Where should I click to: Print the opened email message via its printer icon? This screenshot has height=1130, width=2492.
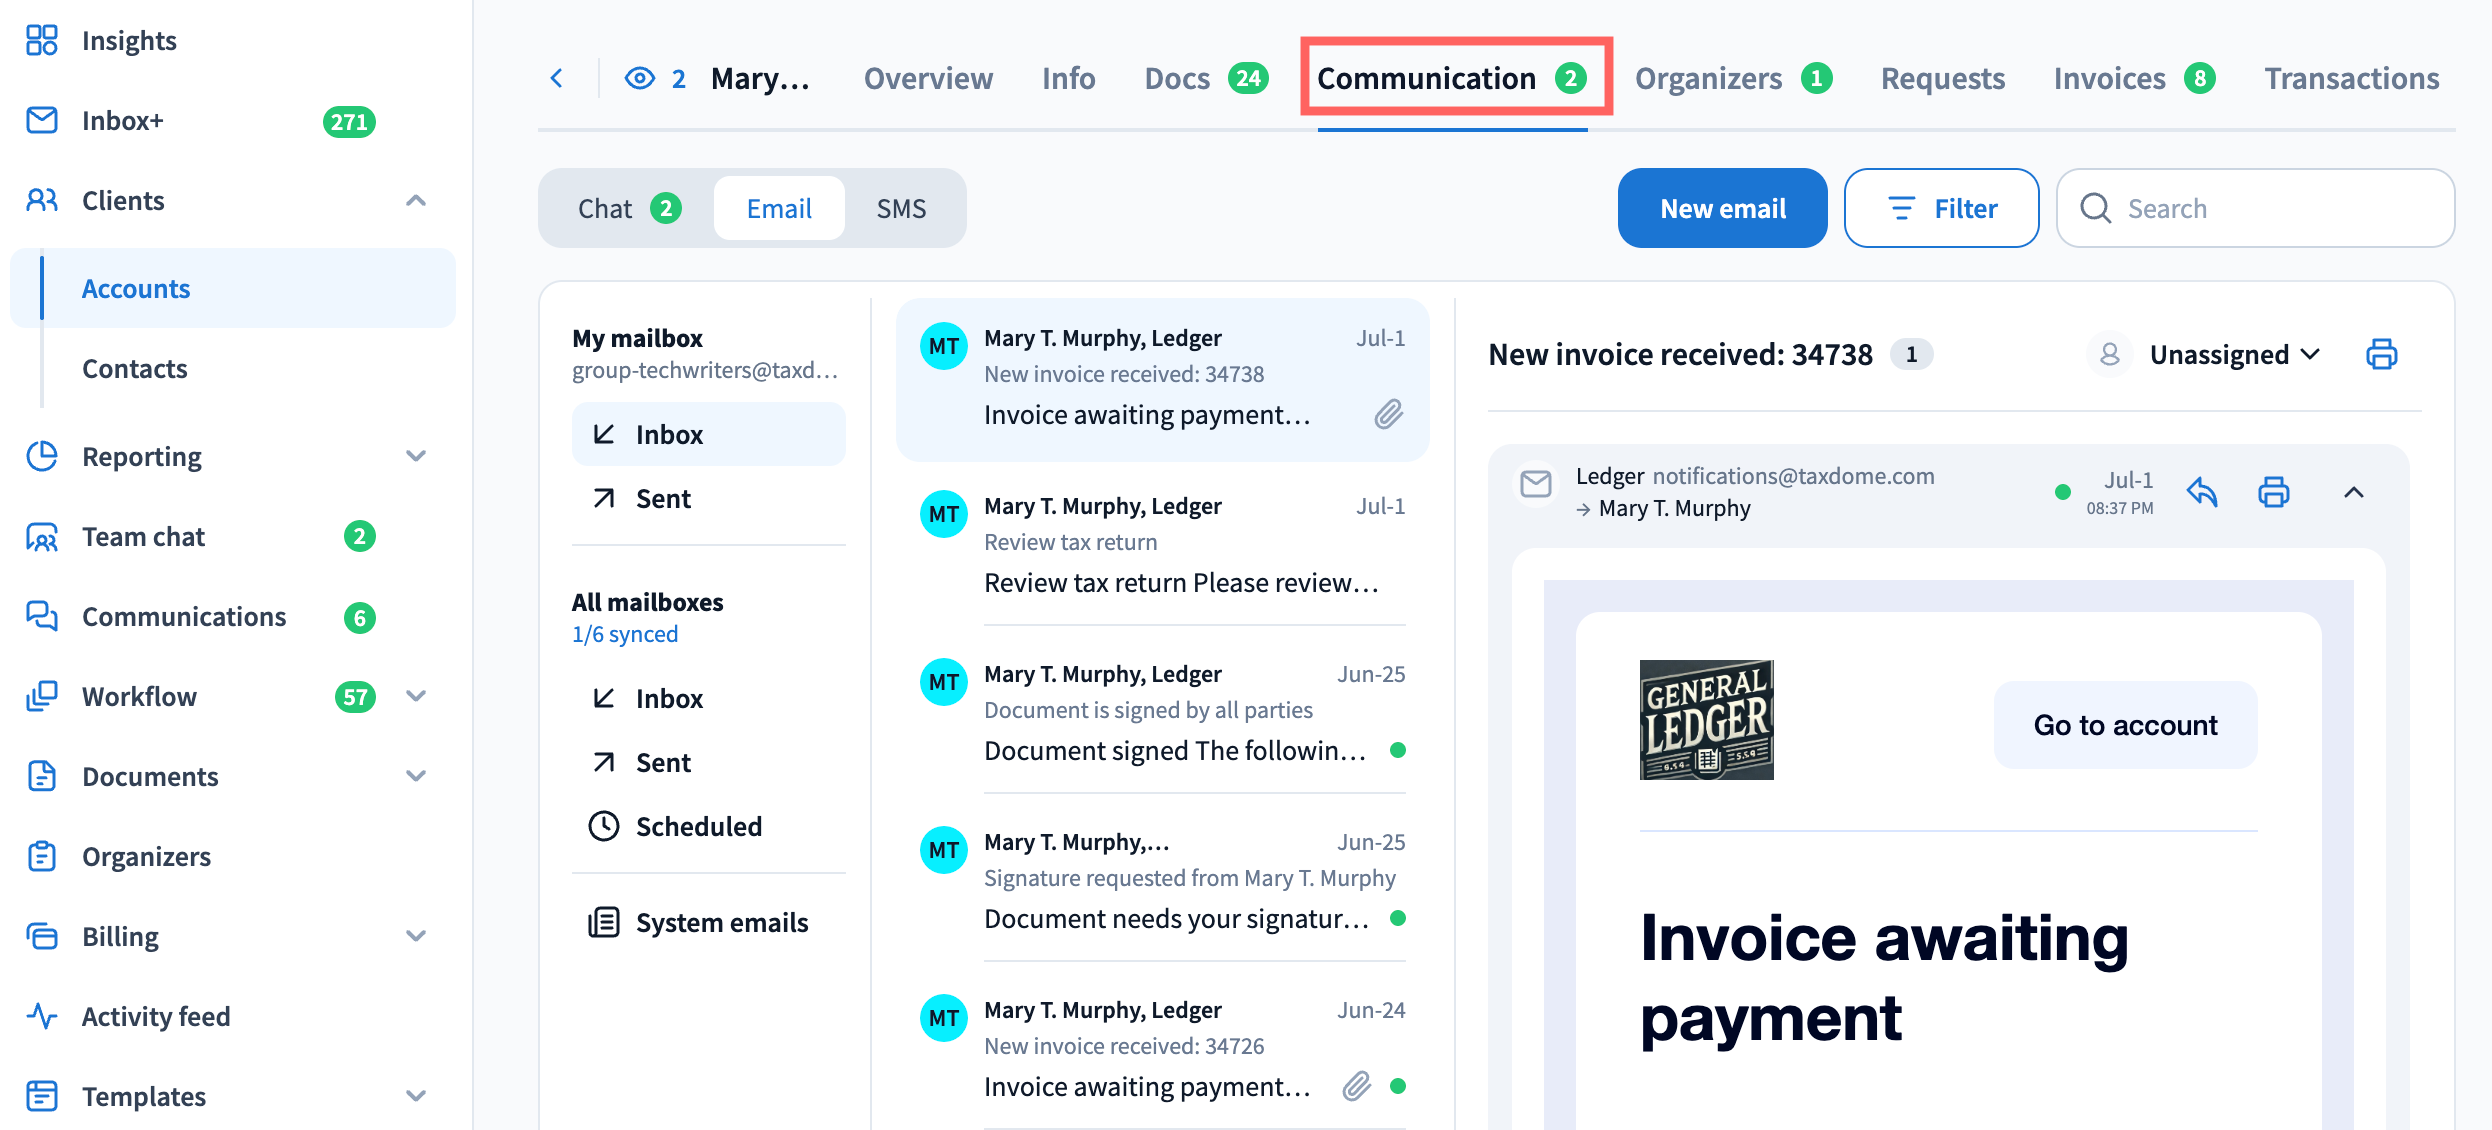(x=2274, y=492)
